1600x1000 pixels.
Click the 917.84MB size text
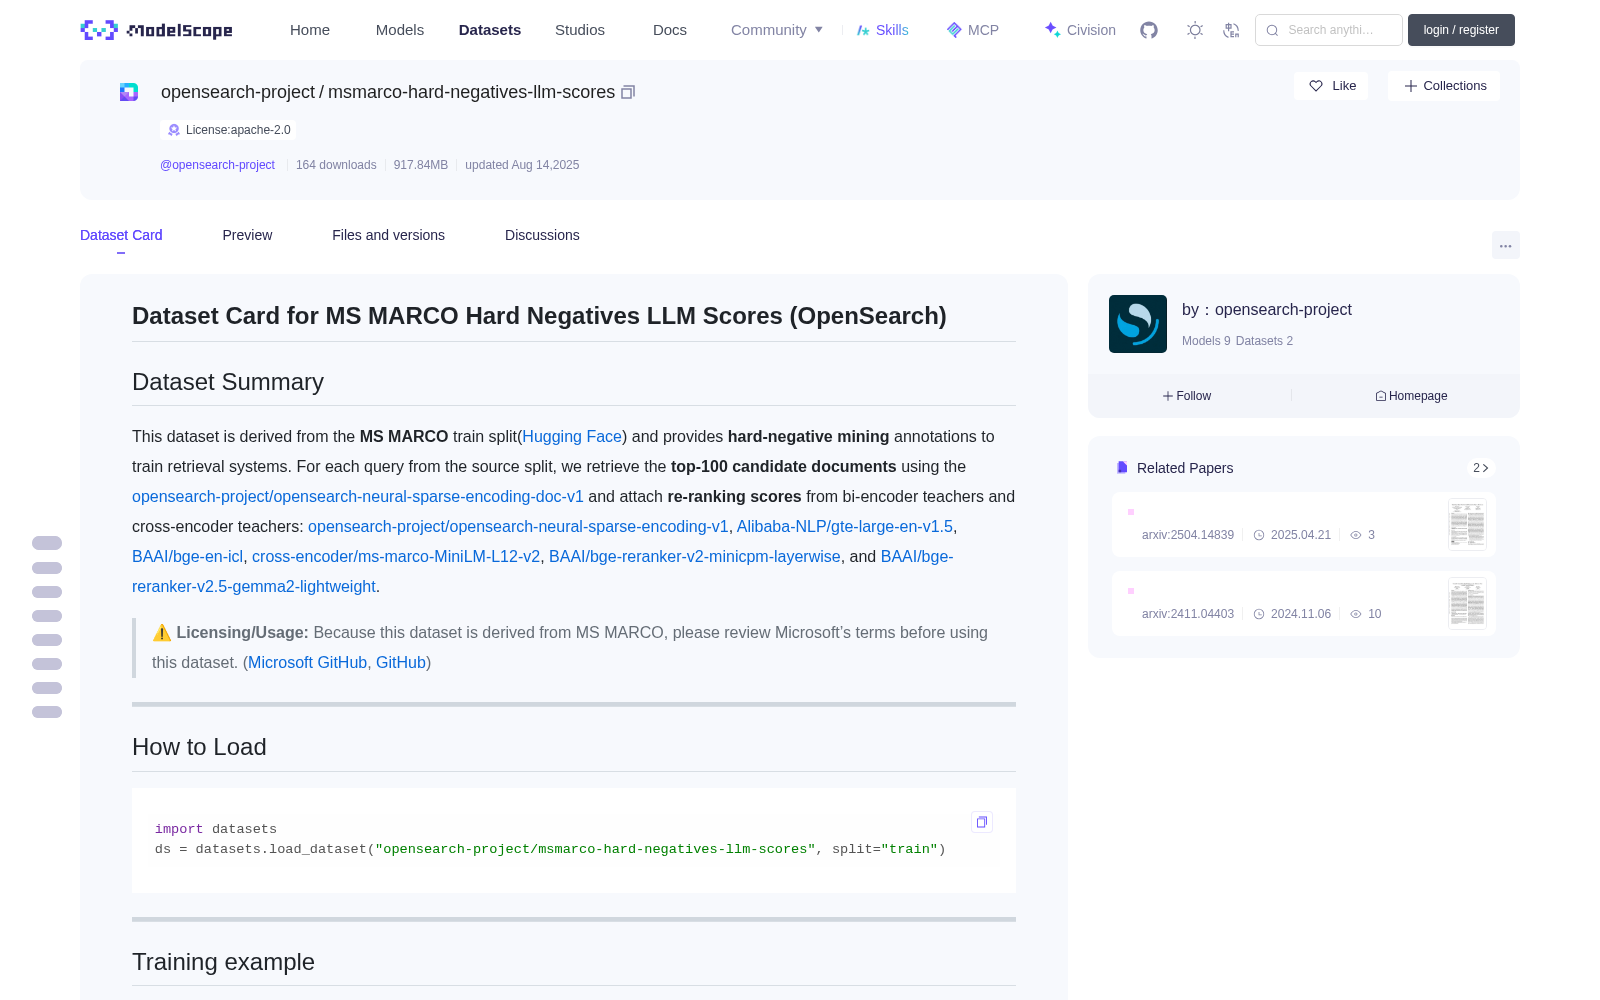pyautogui.click(x=421, y=165)
